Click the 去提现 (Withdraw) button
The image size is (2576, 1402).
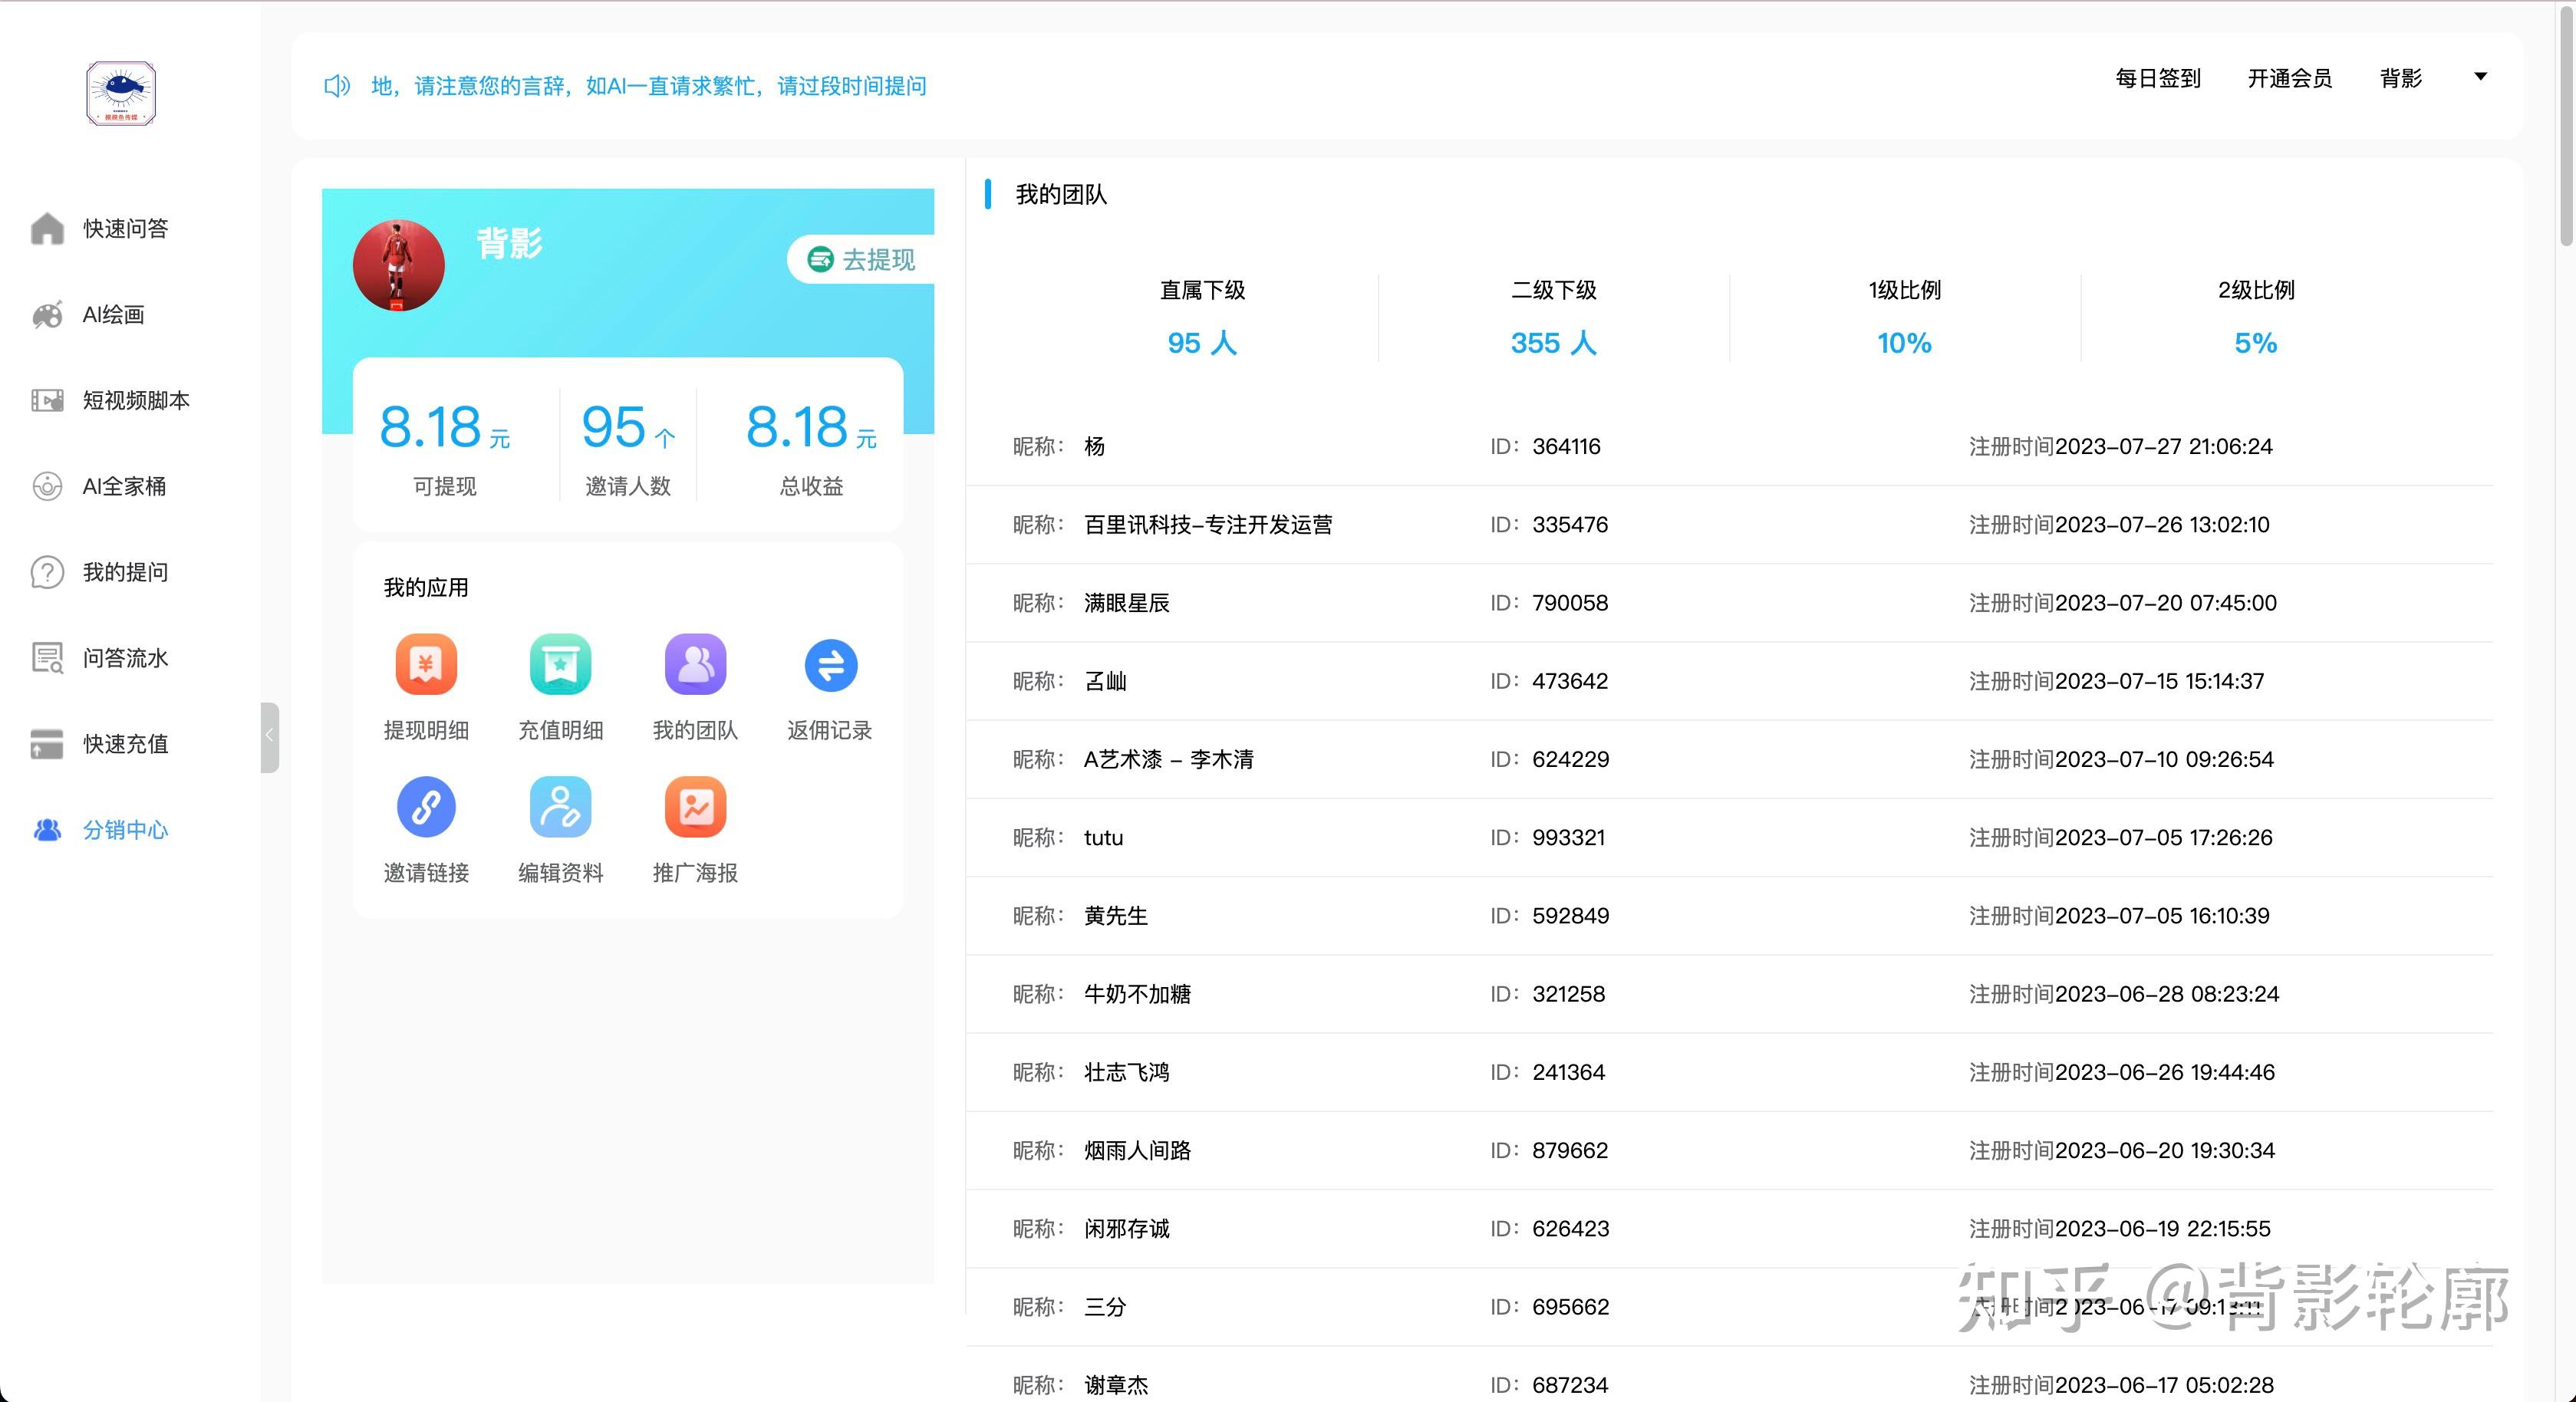point(860,262)
